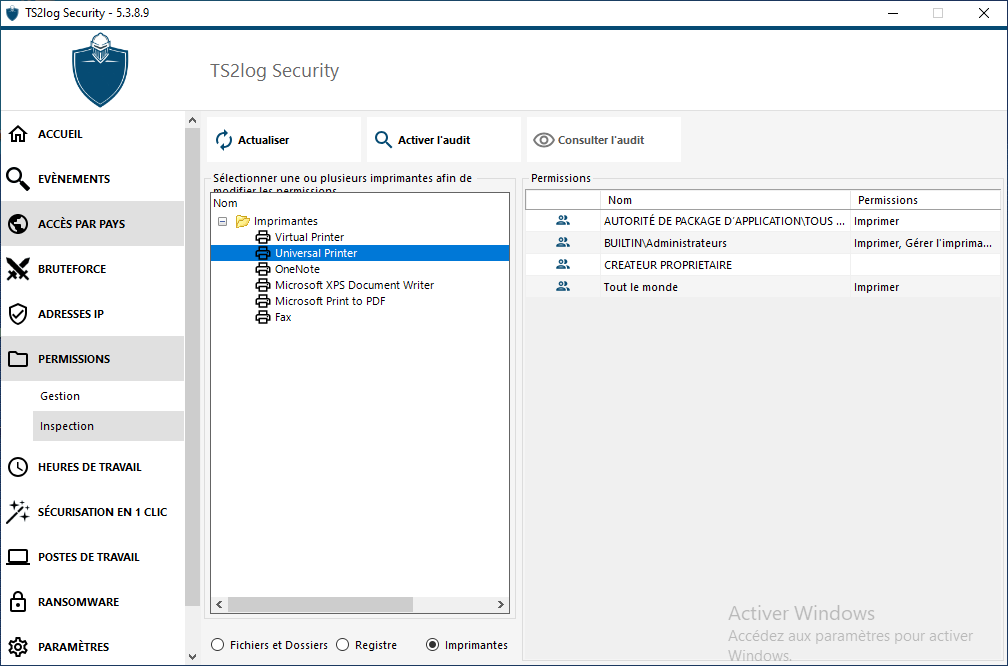Image resolution: width=1008 pixels, height=666 pixels.
Task: Click the printer tree horizontal scrollbar thumb
Action: point(320,604)
